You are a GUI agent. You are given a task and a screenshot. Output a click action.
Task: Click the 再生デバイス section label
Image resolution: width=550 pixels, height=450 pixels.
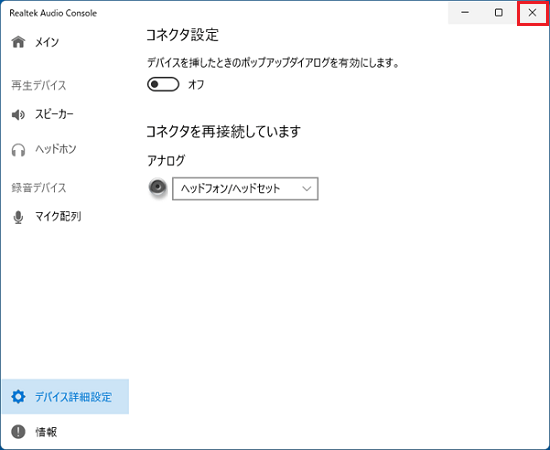click(x=39, y=85)
